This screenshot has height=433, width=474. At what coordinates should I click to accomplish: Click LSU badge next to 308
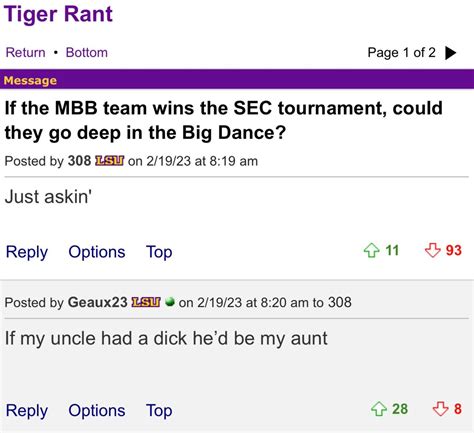[x=110, y=161]
